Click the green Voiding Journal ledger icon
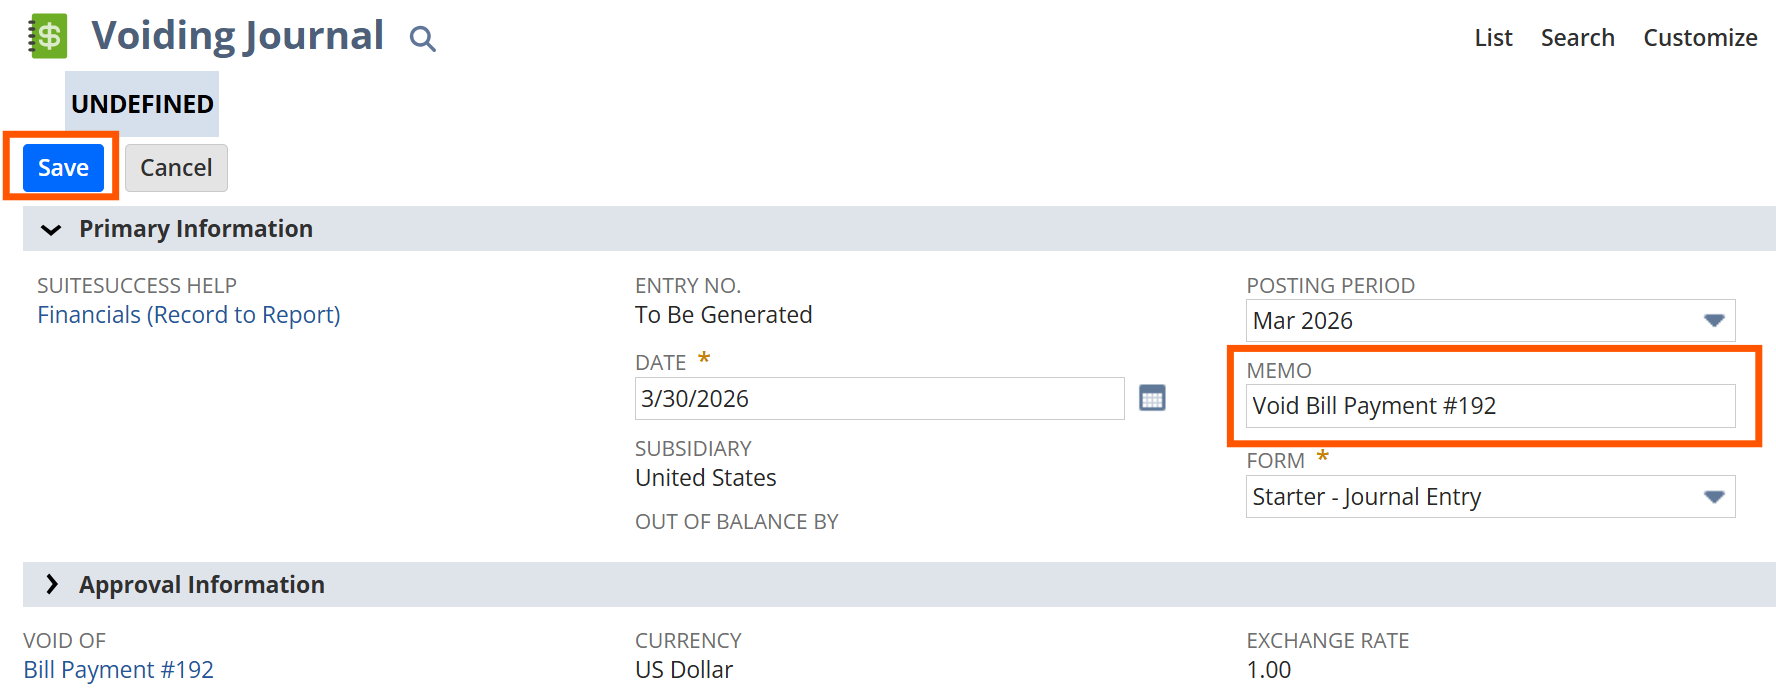The height and width of the screenshot is (700, 1776). (47, 36)
